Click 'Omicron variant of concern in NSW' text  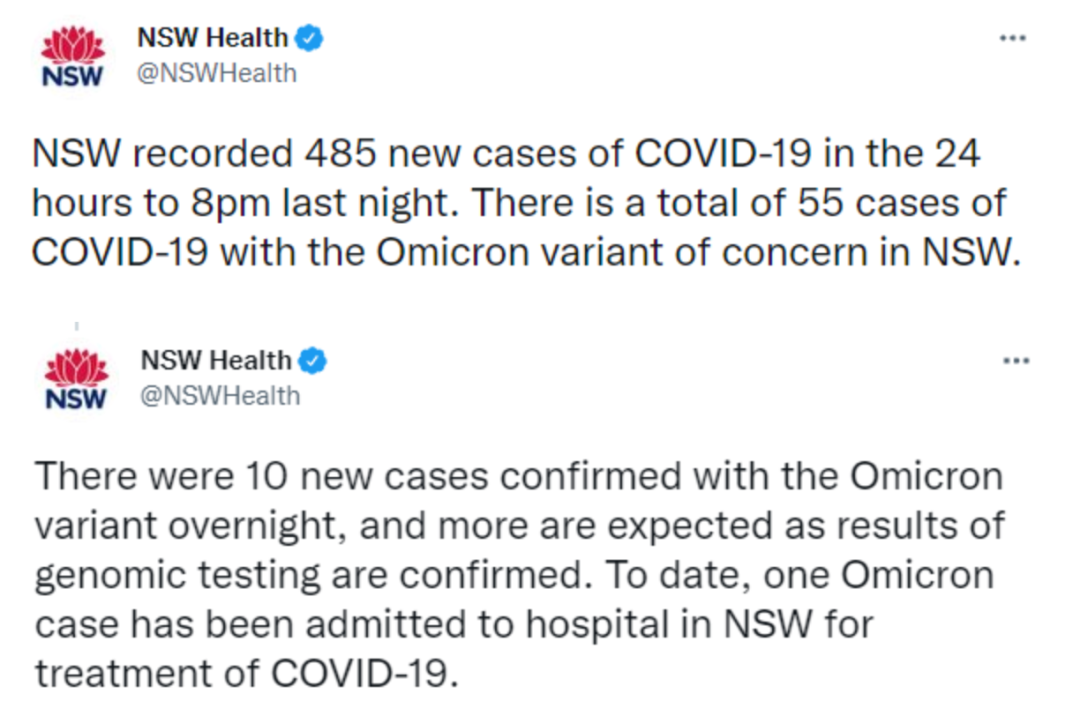(698, 253)
